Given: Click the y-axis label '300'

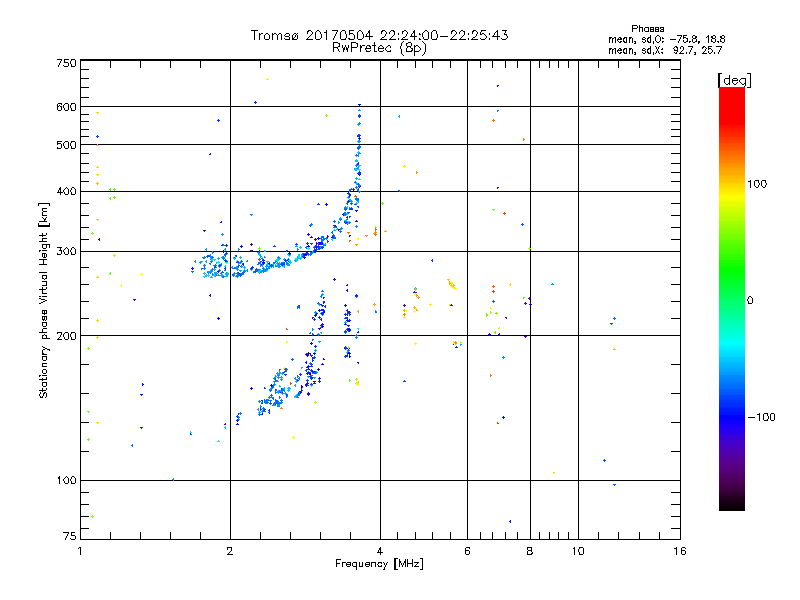Looking at the screenshot, I should 66,251.
